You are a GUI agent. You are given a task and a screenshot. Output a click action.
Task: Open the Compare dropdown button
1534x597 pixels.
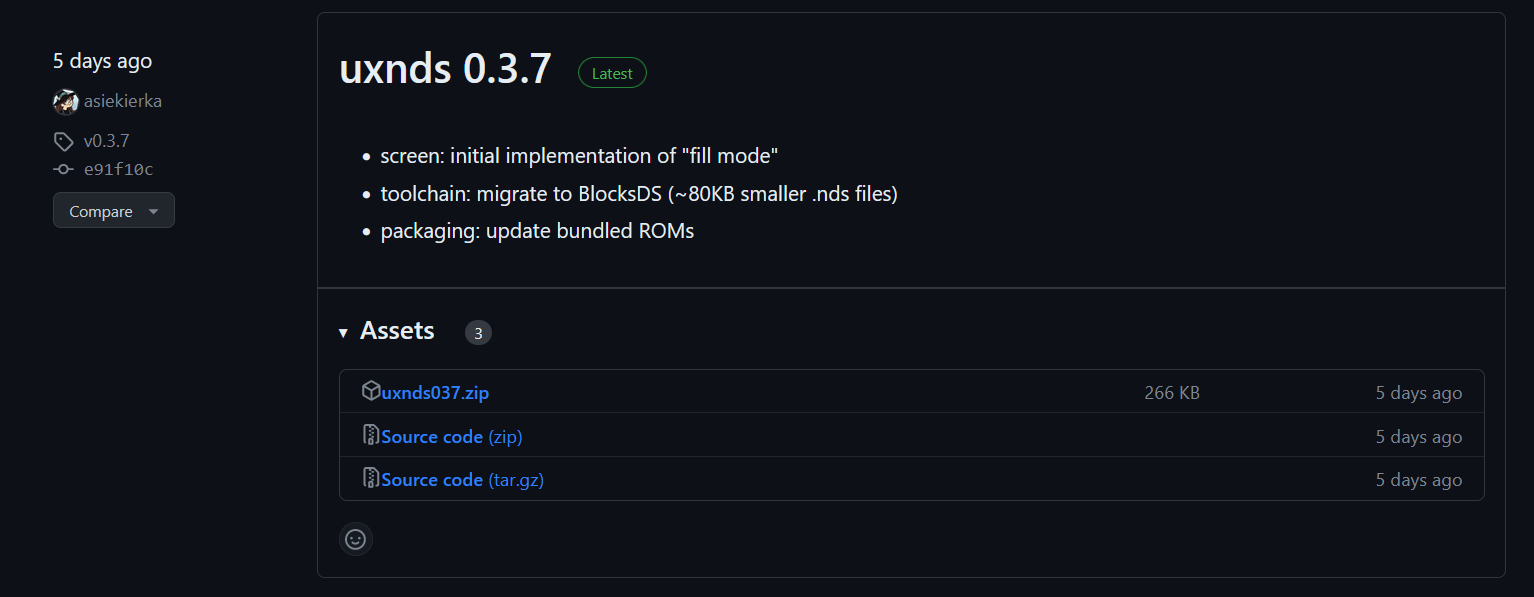113,211
